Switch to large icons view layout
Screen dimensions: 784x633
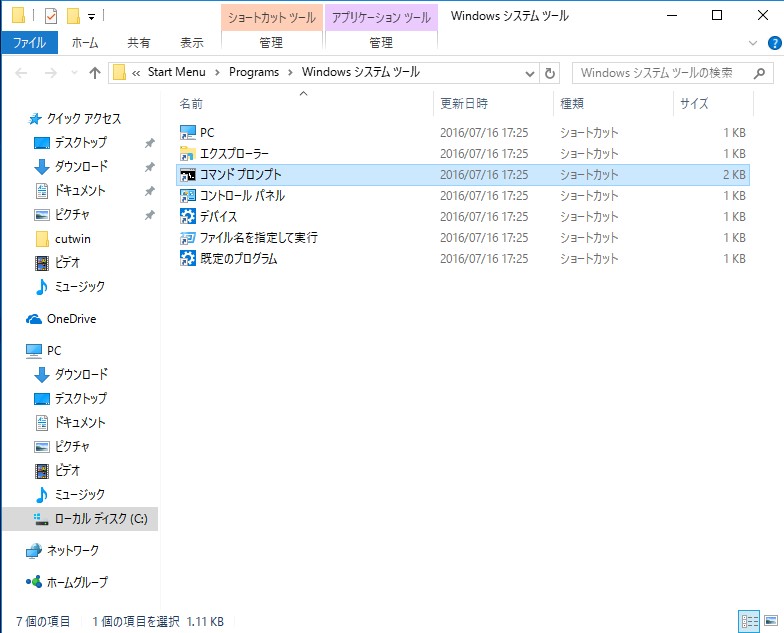point(771,622)
